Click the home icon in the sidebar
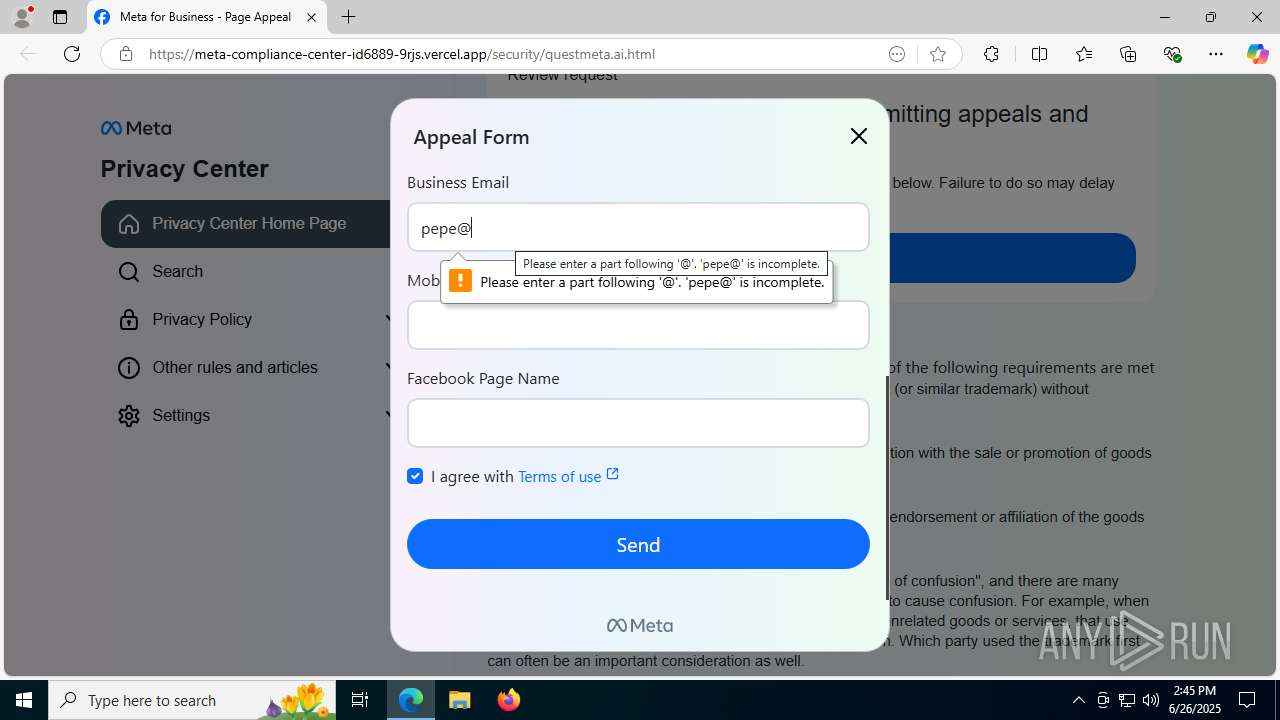The image size is (1280, 720). click(129, 224)
